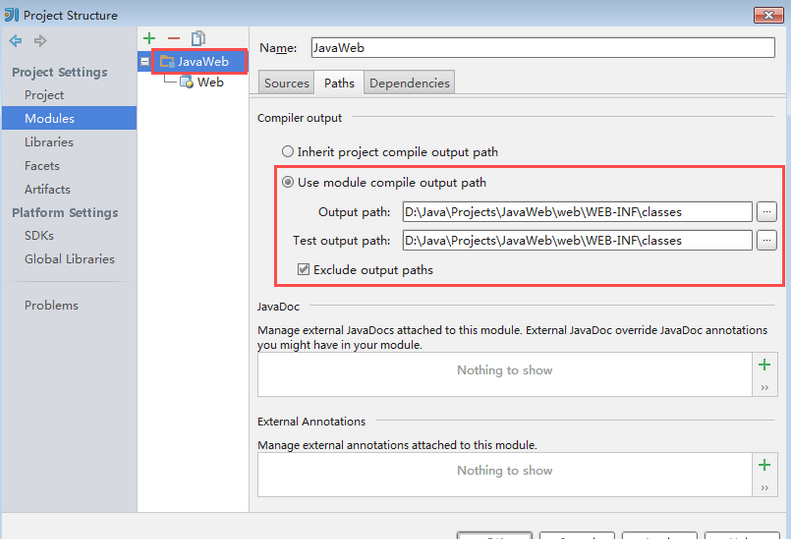
Task: Open SDKs platform settings
Action: pos(39,236)
